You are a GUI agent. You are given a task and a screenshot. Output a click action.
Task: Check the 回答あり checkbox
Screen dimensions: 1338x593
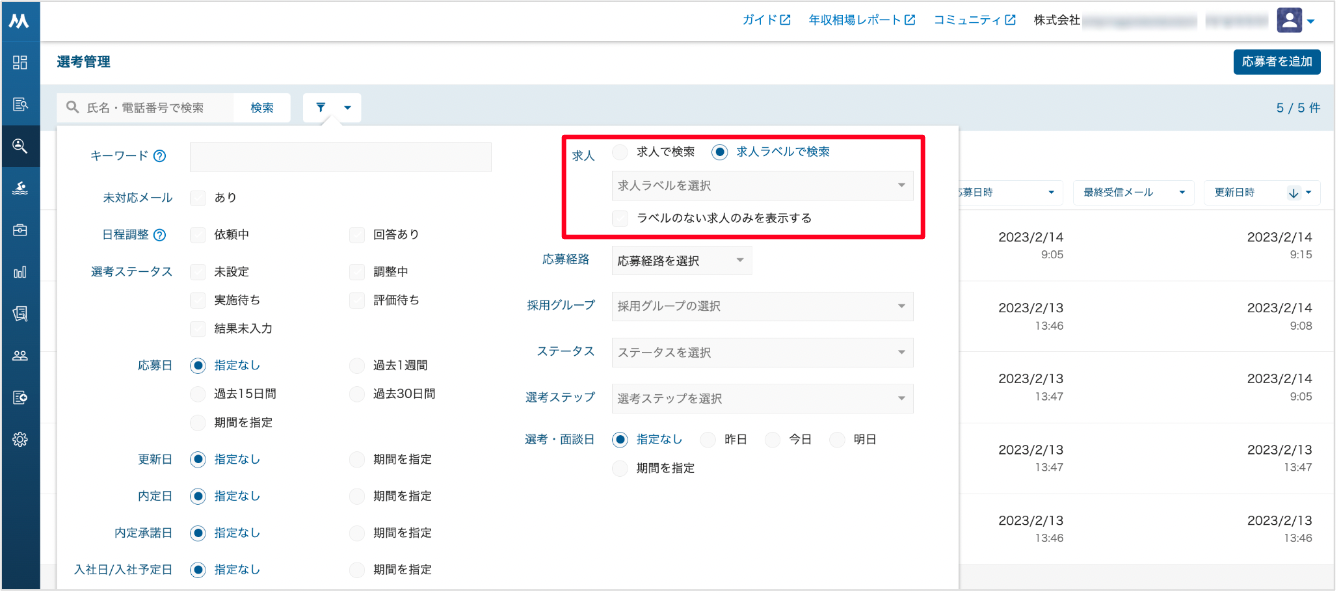(x=357, y=235)
